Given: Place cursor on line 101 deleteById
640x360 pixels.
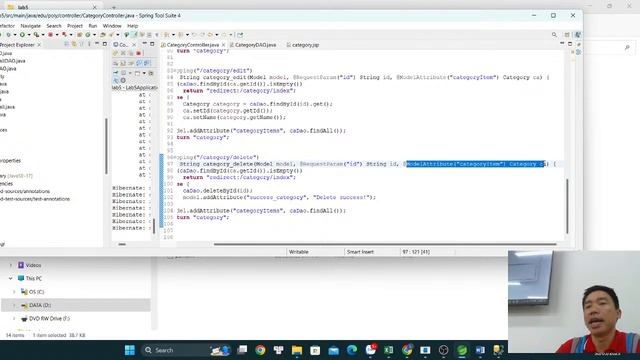Looking at the screenshot, I should coord(217,191).
